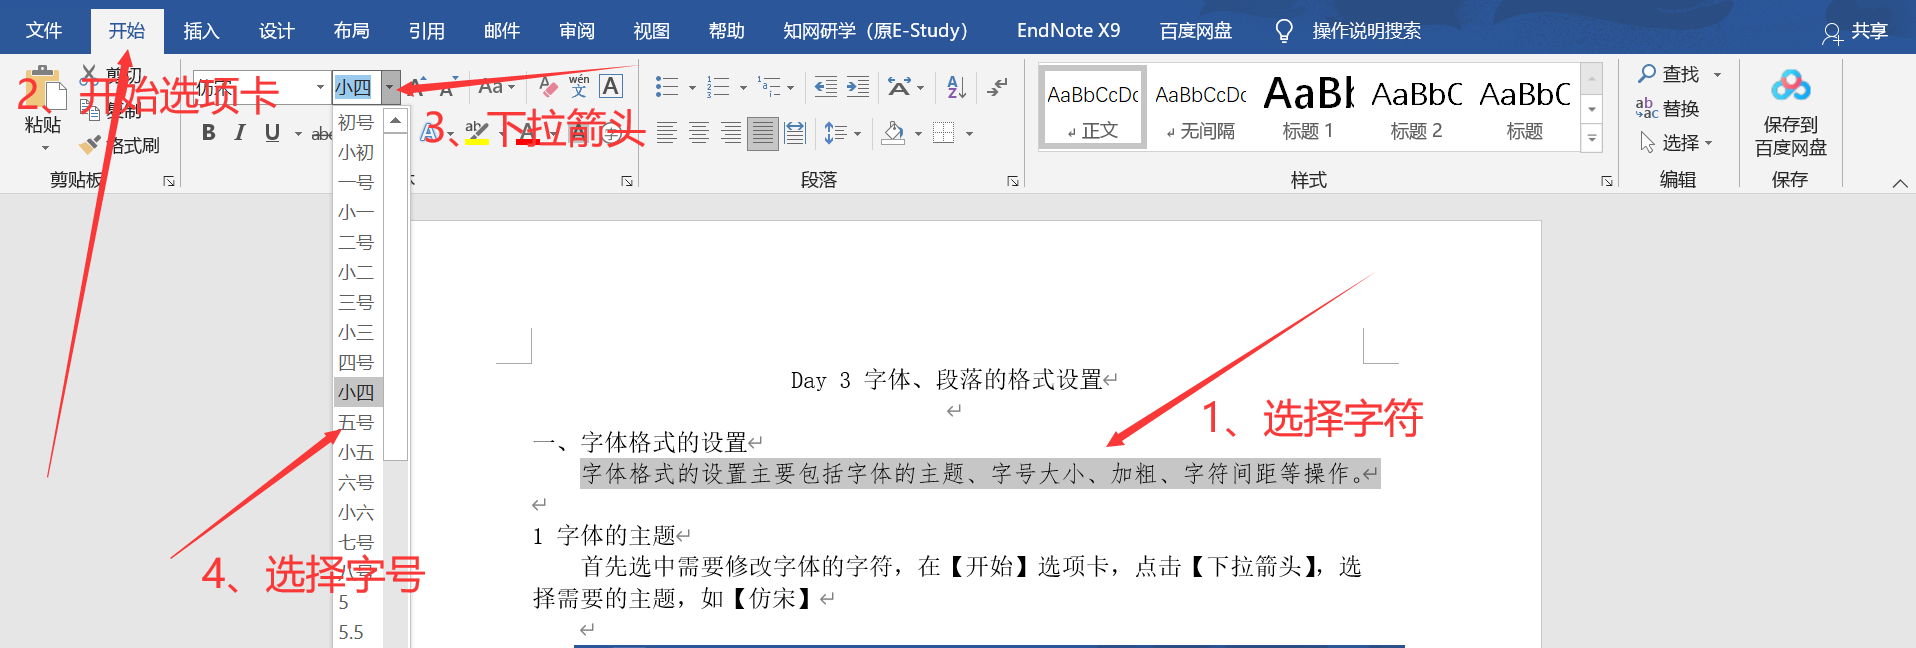Click the font size dropdown arrow
The image size is (1916, 648).
(390, 87)
